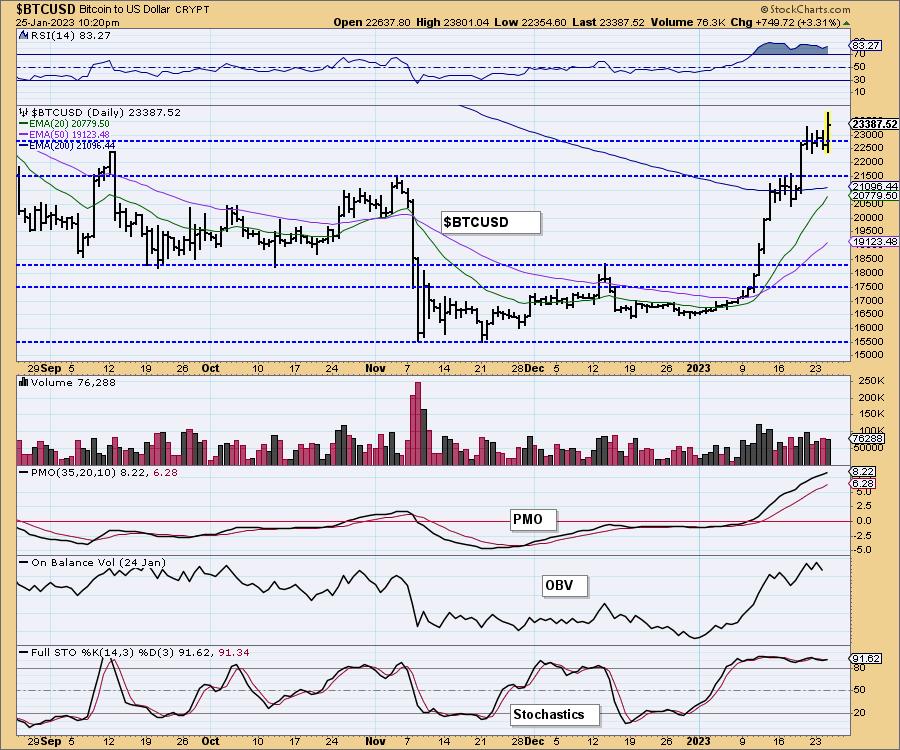Click the shaded overbought RSI area

[x=792, y=48]
